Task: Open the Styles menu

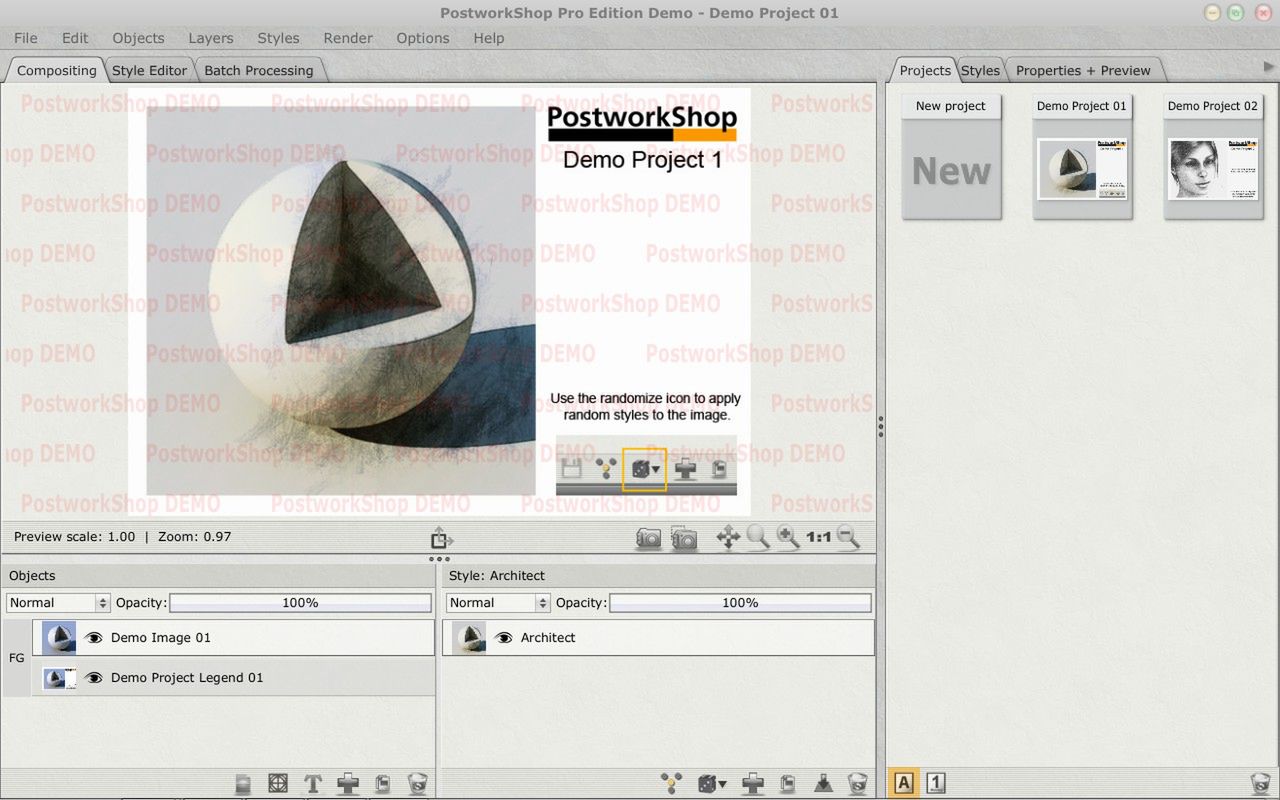Action: tap(278, 38)
